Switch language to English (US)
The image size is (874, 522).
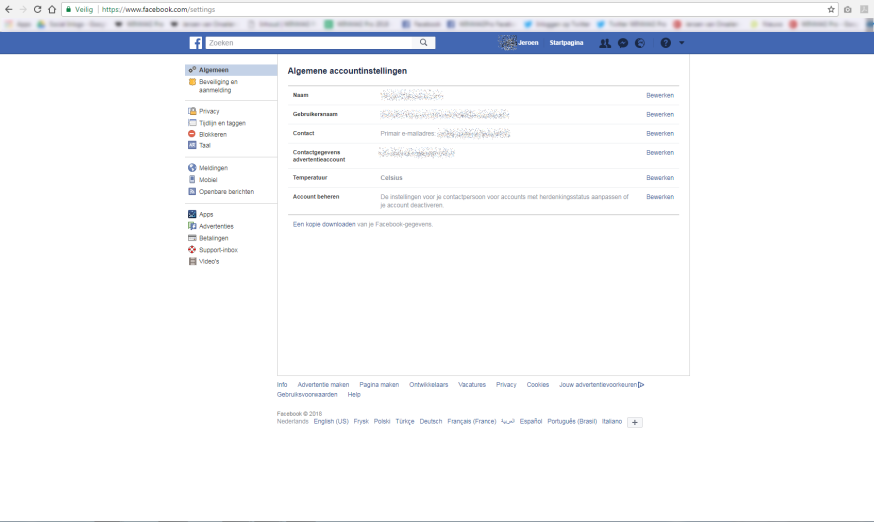click(x=331, y=422)
